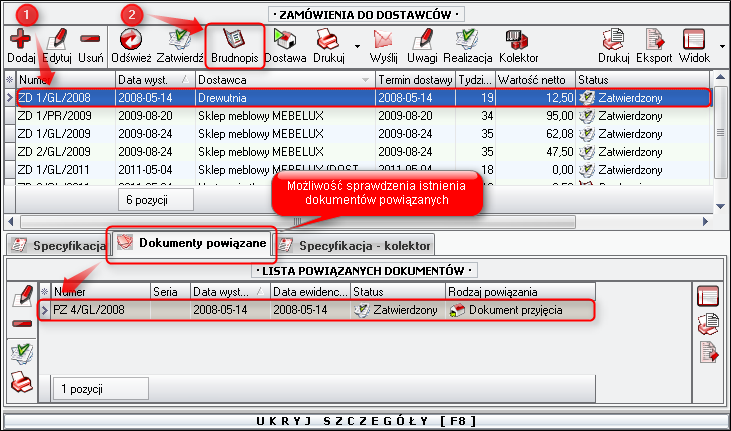Open the Kolektor tool

[518, 42]
